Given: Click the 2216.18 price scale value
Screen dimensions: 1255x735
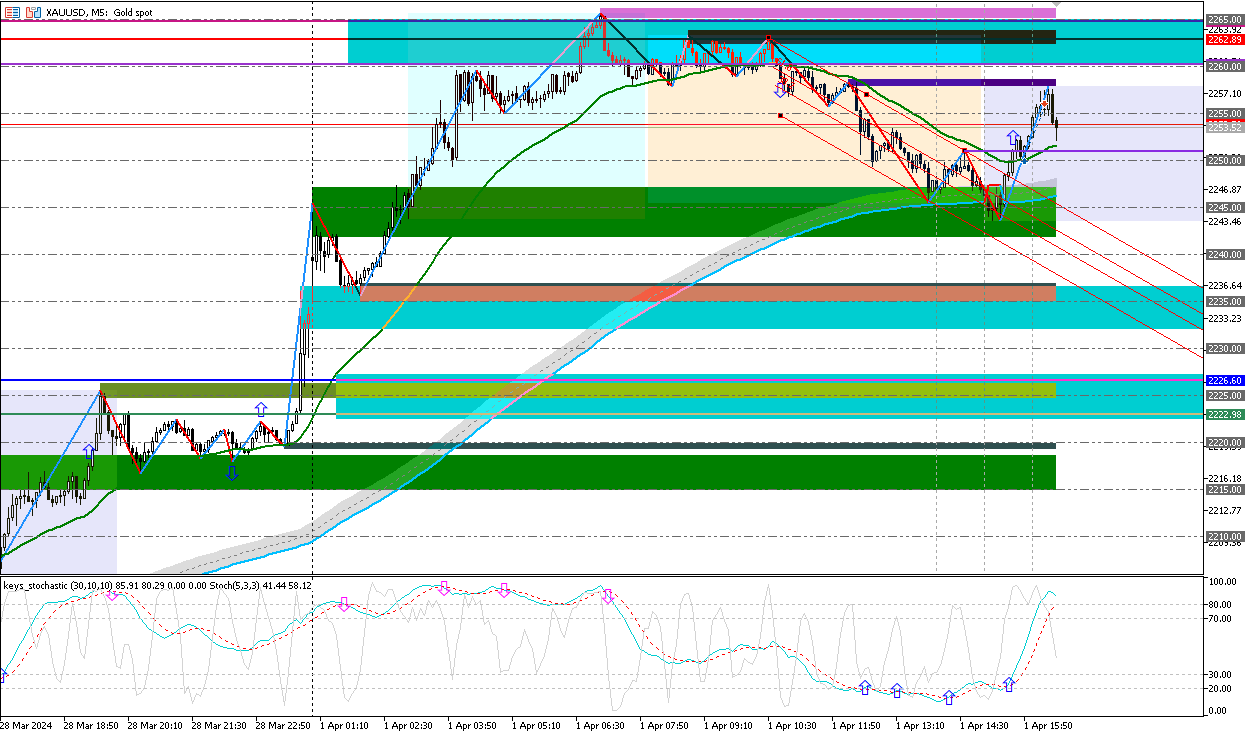Looking at the screenshot, I should pos(1224,478).
